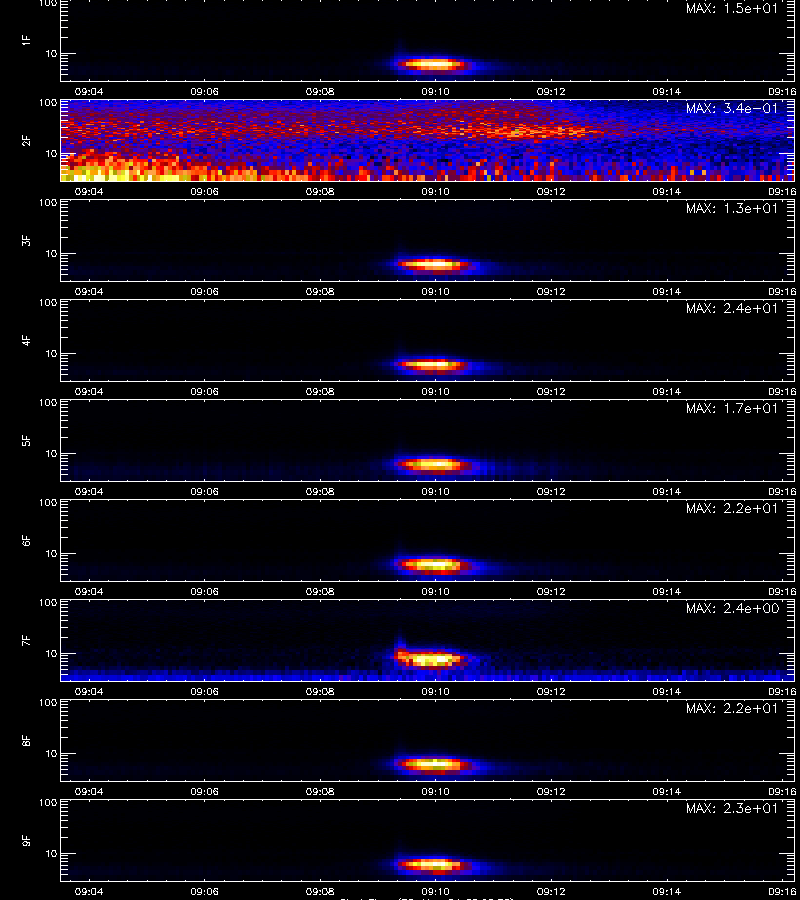
Task: Click the bright burst in the 9F spectrogram
Action: (434, 864)
